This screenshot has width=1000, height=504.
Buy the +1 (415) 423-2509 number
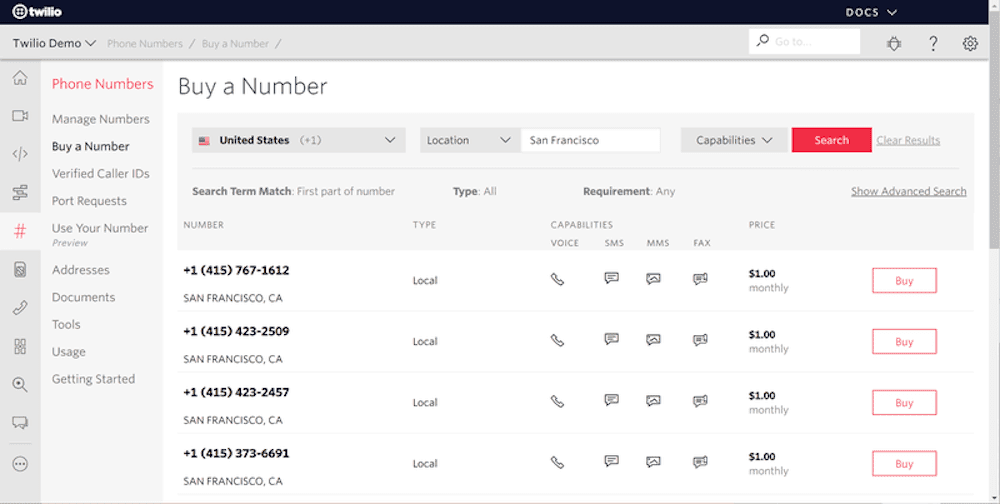904,342
